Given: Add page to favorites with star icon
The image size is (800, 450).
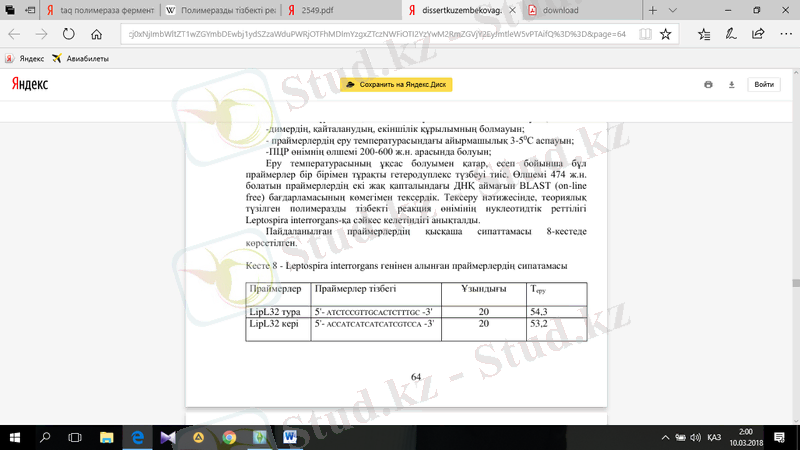Looking at the screenshot, I should pyautogui.click(x=665, y=34).
